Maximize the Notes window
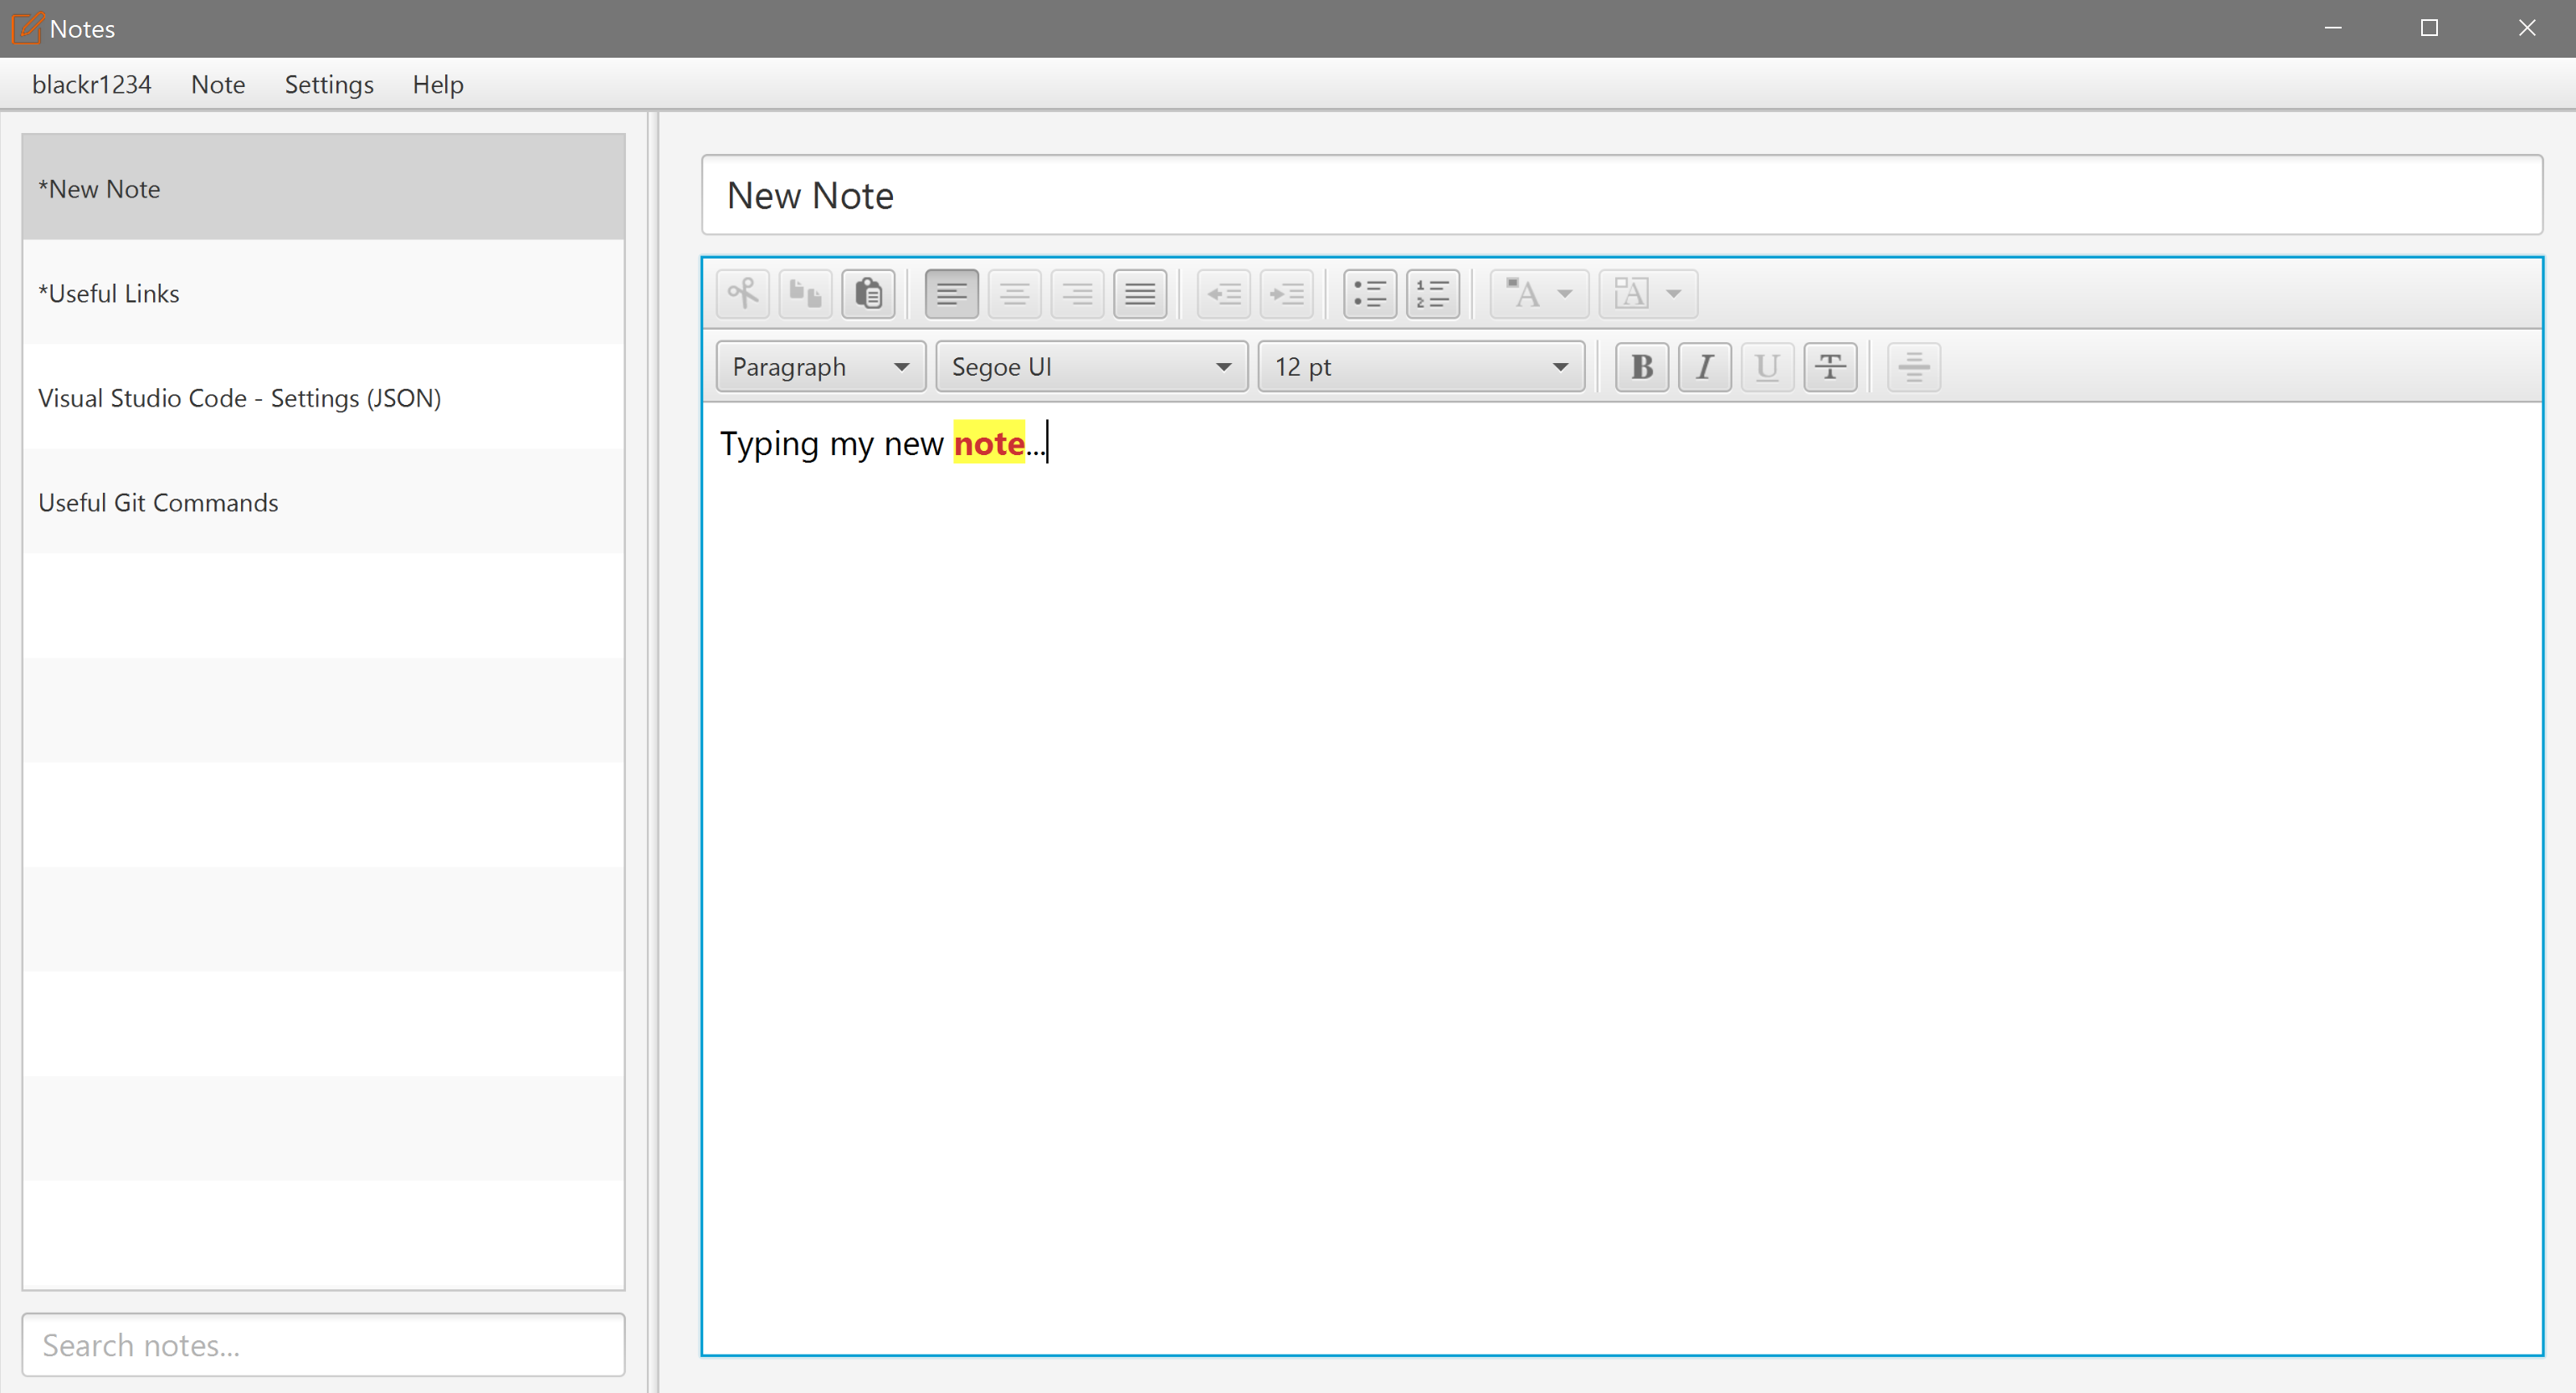The height and width of the screenshot is (1393, 2576). tap(2429, 28)
